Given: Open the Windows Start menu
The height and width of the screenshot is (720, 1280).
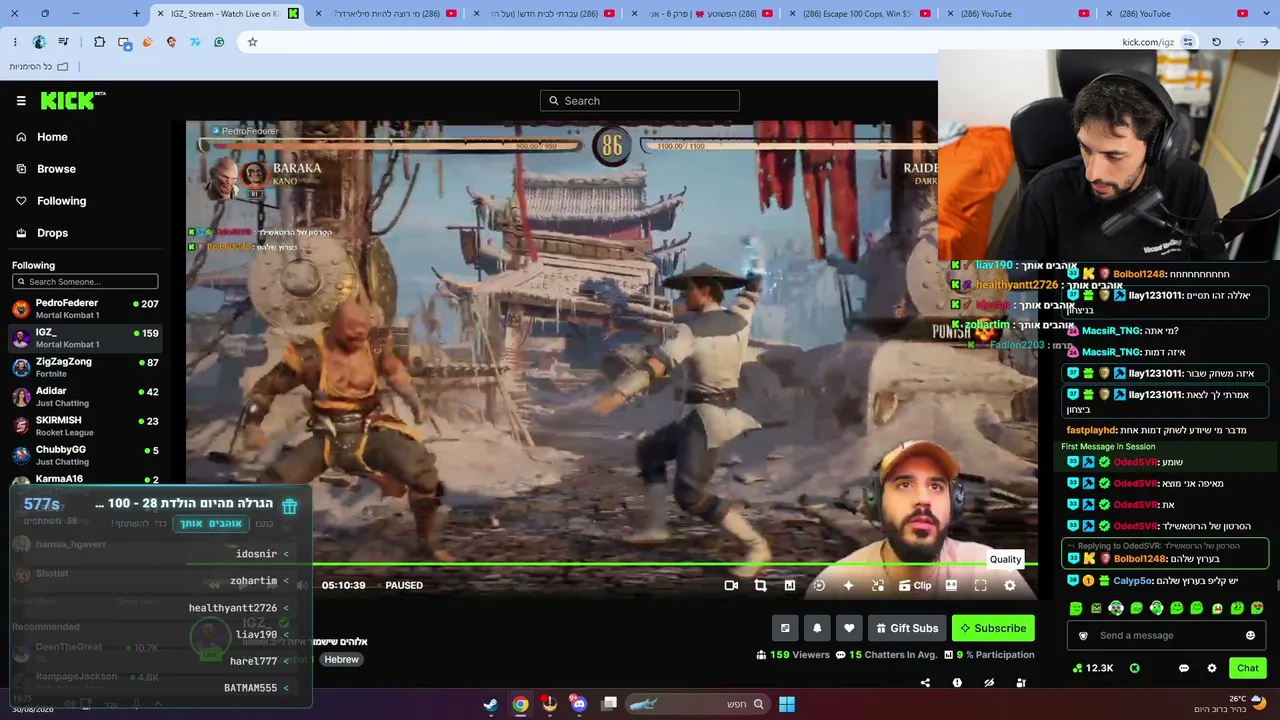Looking at the screenshot, I should click(x=787, y=704).
